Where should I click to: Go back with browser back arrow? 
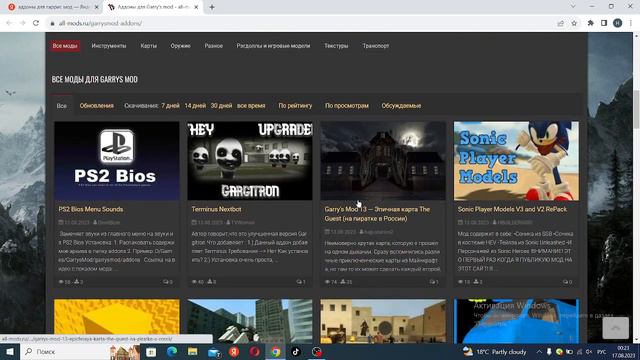click(x=9, y=23)
